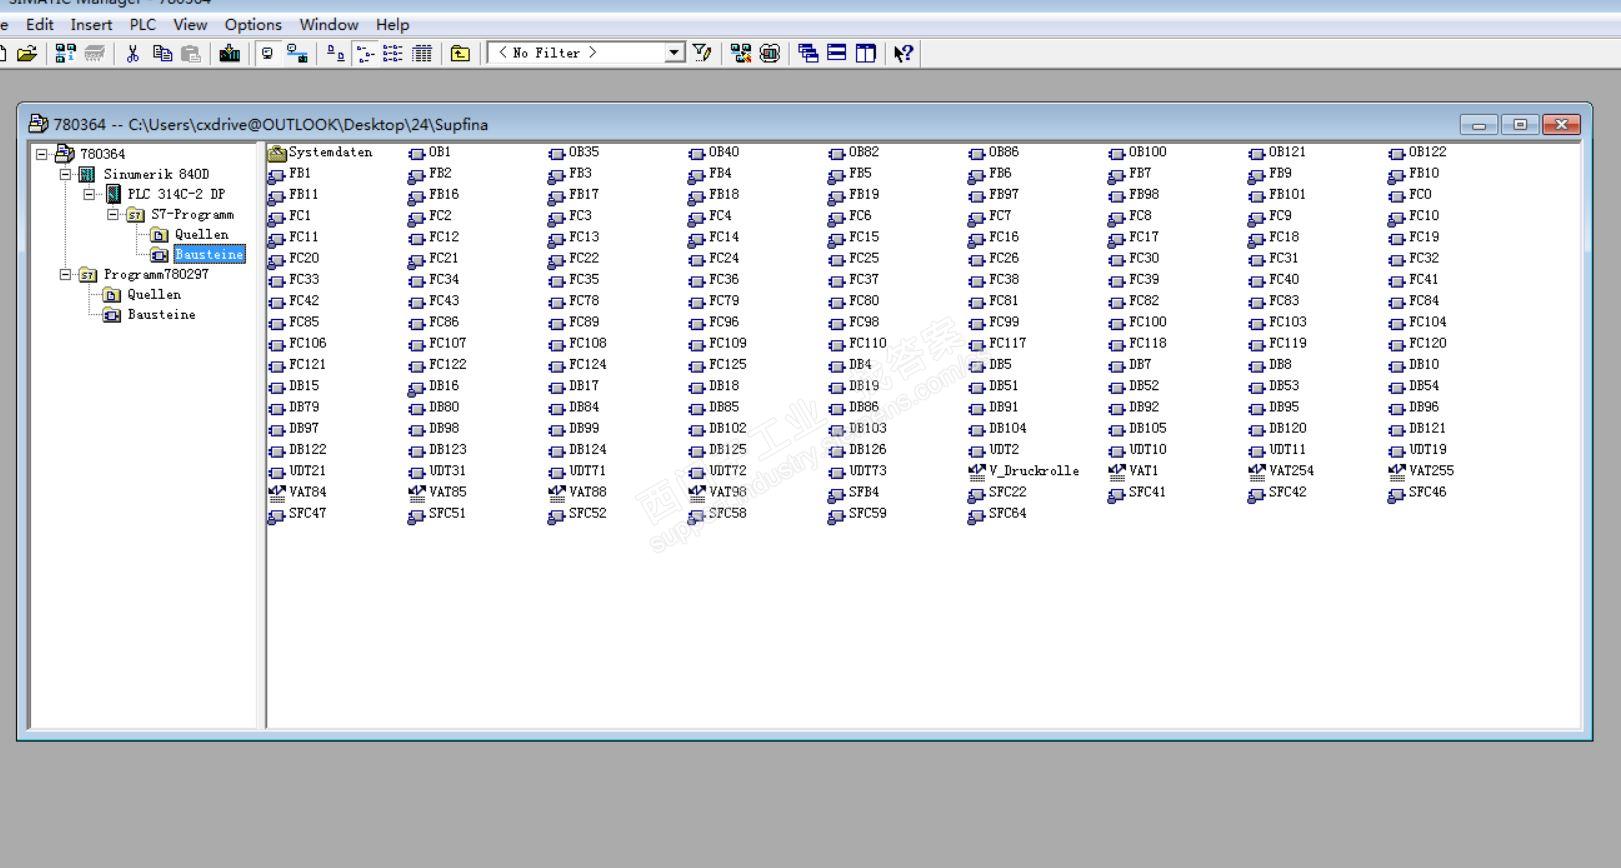The width and height of the screenshot is (1621, 868).
Task: Select Bausteine under Programm780297
Action: (161, 314)
